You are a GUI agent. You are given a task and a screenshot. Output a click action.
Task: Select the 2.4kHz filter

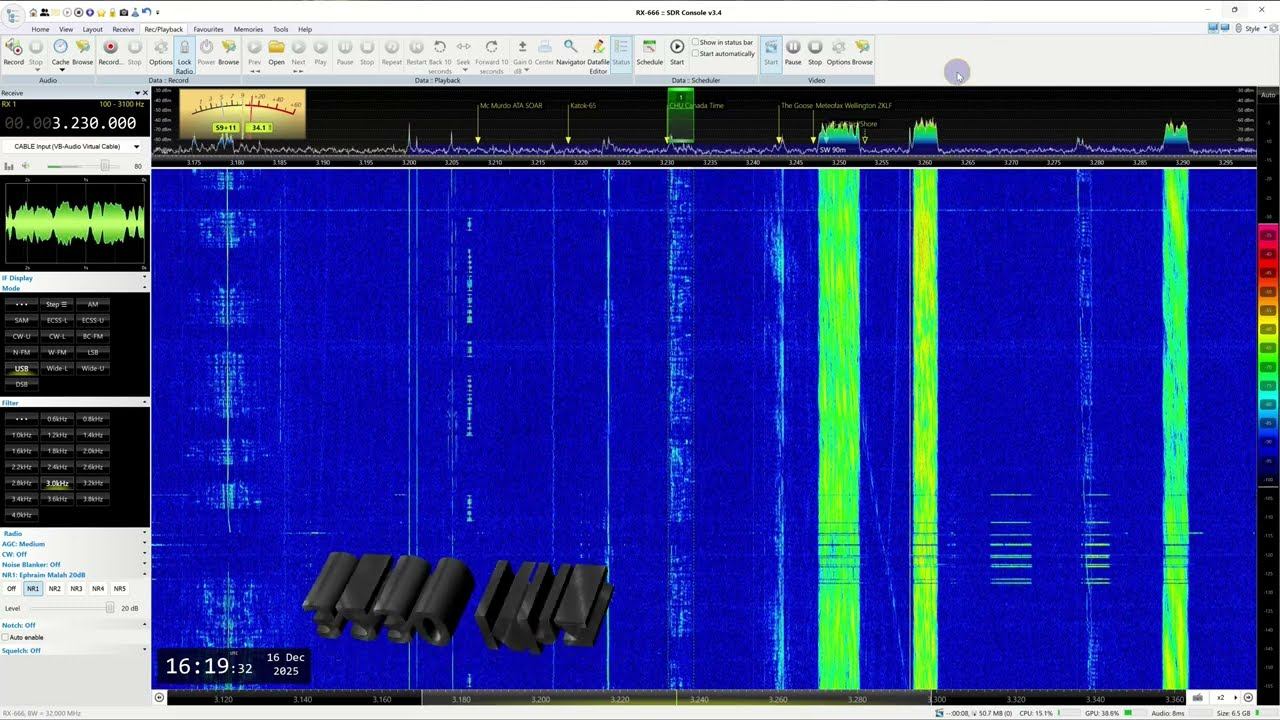[57, 467]
